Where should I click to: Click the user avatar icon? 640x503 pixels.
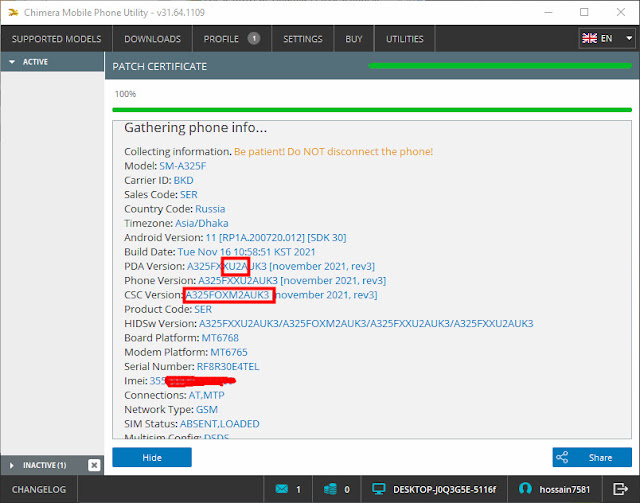tap(525, 489)
